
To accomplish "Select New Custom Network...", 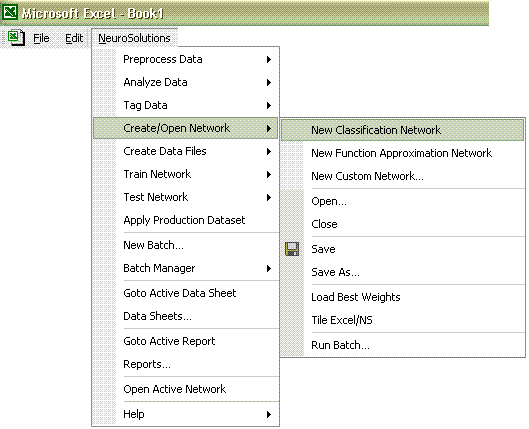I will click(402, 176).
